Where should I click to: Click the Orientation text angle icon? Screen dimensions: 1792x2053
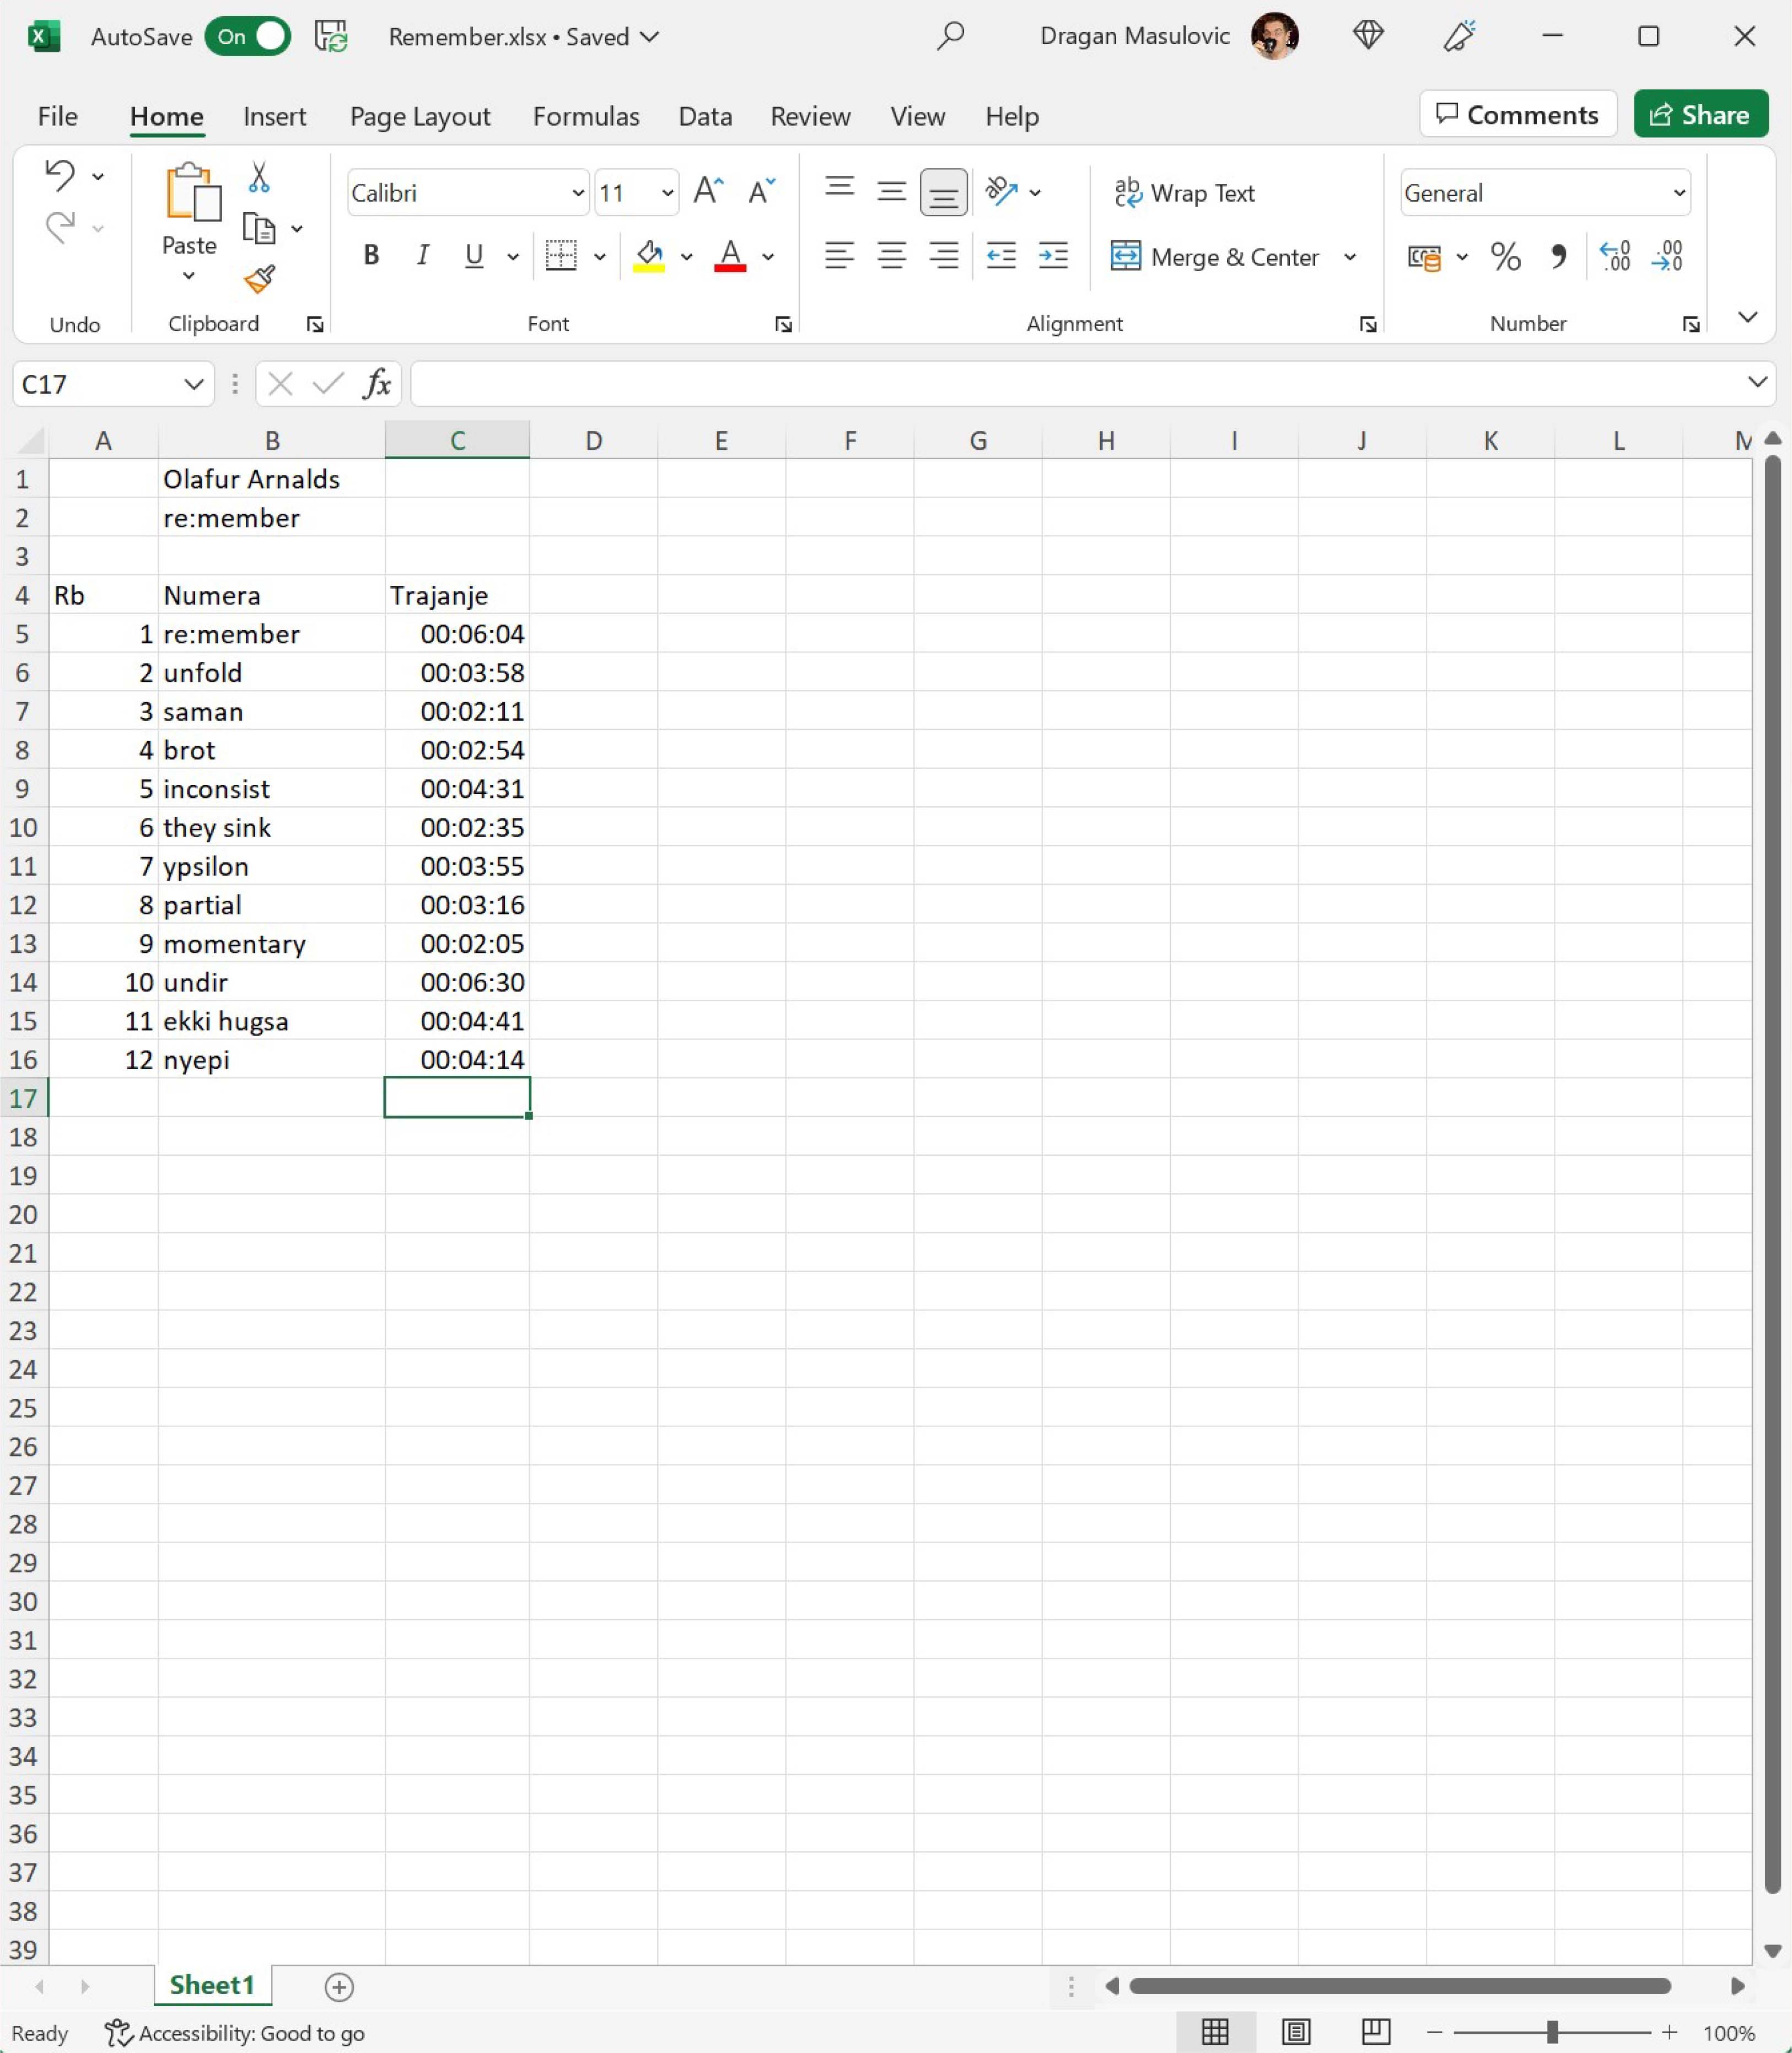pos(1001,191)
